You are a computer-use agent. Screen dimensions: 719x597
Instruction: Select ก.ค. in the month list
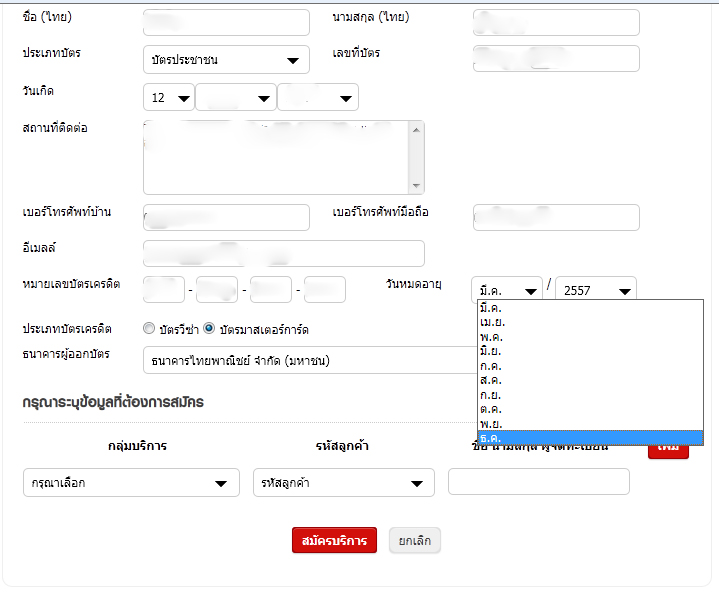(x=590, y=365)
